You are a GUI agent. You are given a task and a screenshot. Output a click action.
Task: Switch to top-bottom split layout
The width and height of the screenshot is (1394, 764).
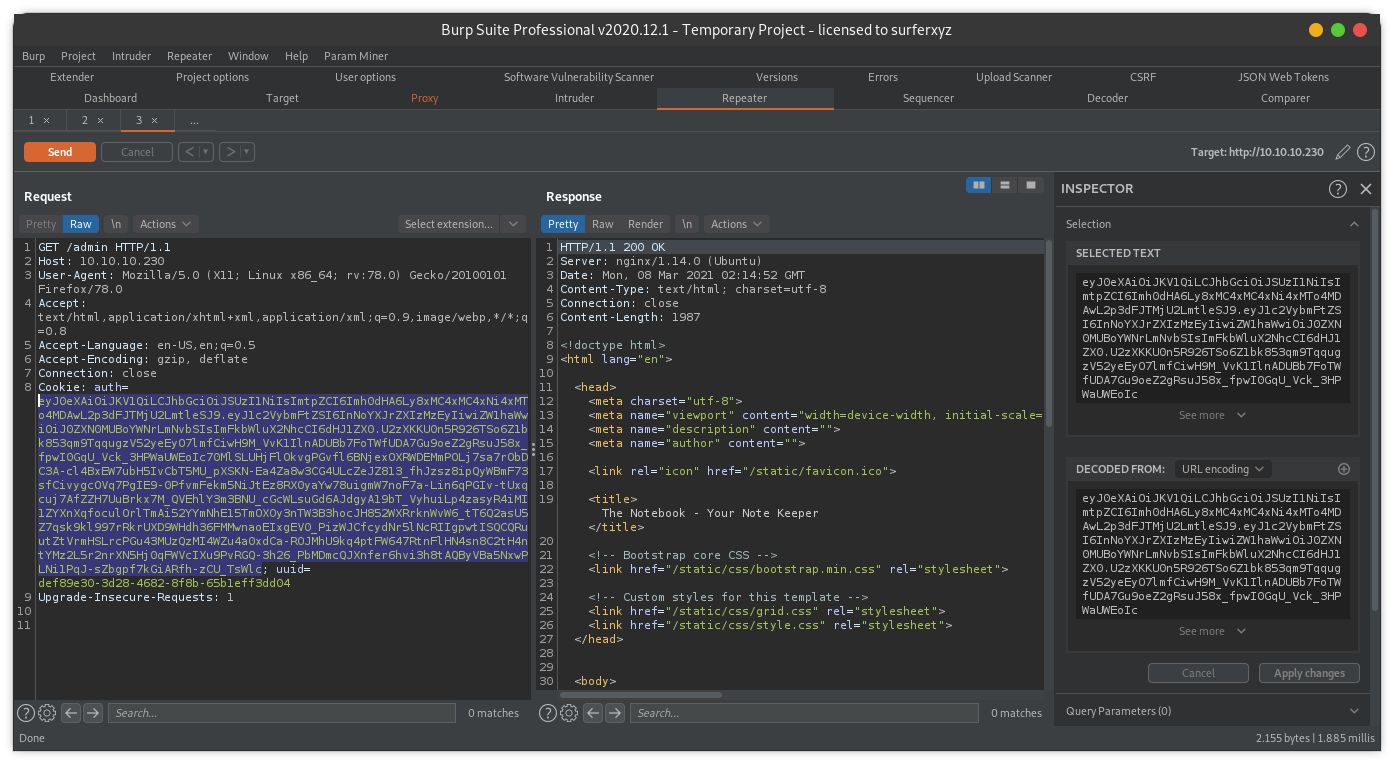1005,185
